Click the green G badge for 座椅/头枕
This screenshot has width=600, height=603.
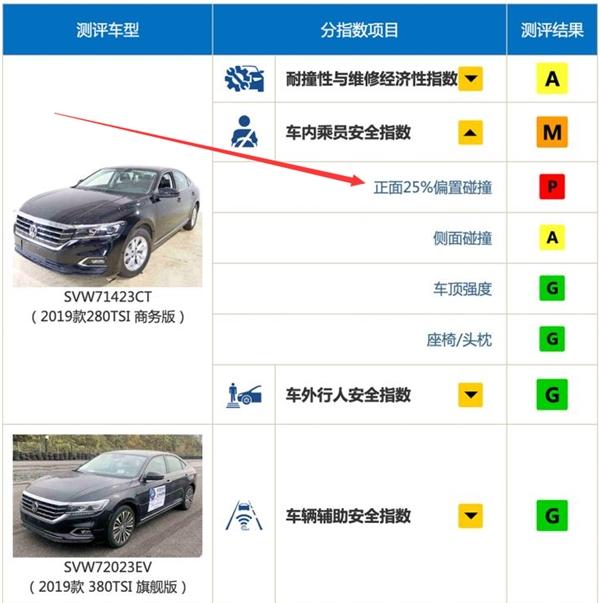(x=552, y=339)
